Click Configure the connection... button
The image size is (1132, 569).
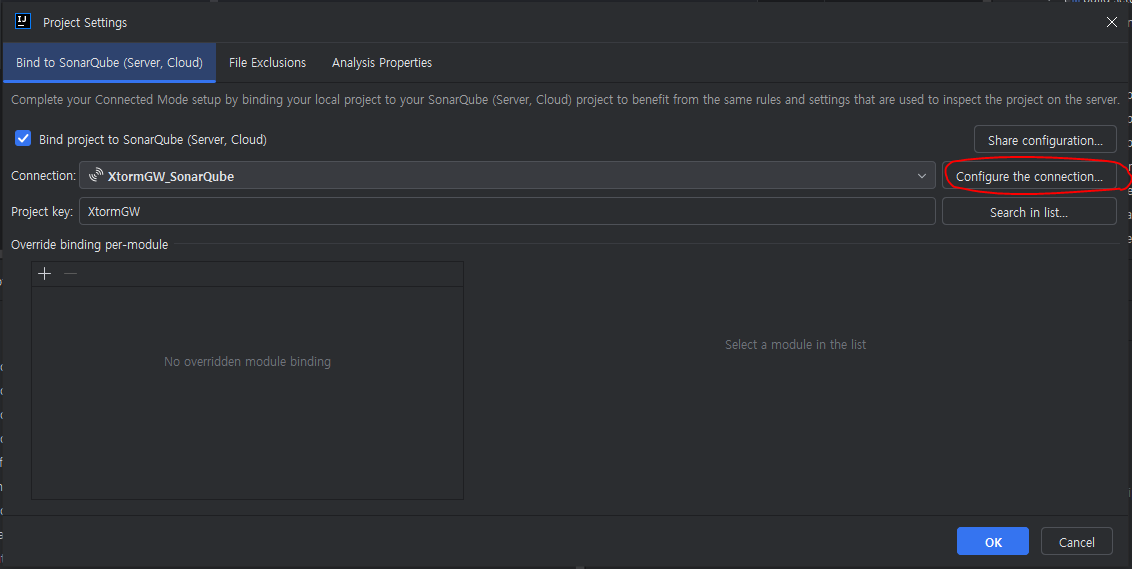click(1029, 176)
